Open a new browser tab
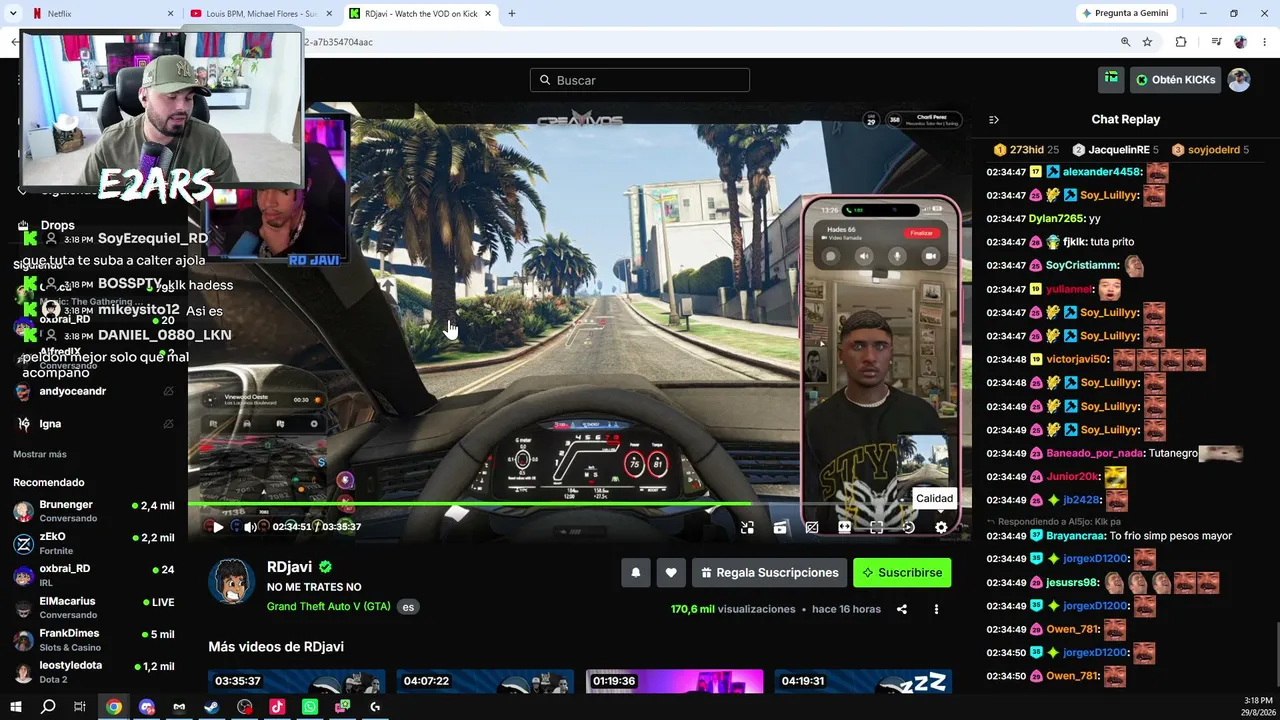The width and height of the screenshot is (1280, 720). coord(512,14)
